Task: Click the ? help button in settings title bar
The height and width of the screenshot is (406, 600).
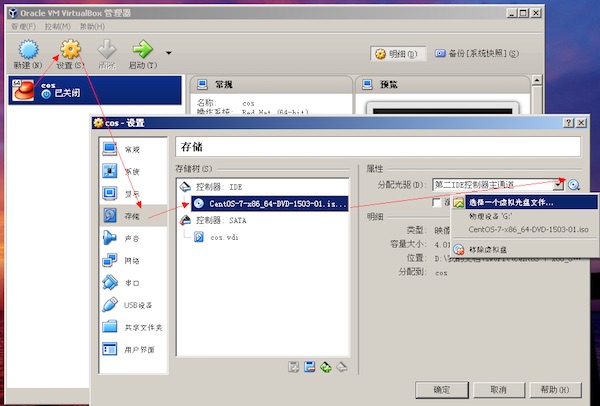Action: 569,123
